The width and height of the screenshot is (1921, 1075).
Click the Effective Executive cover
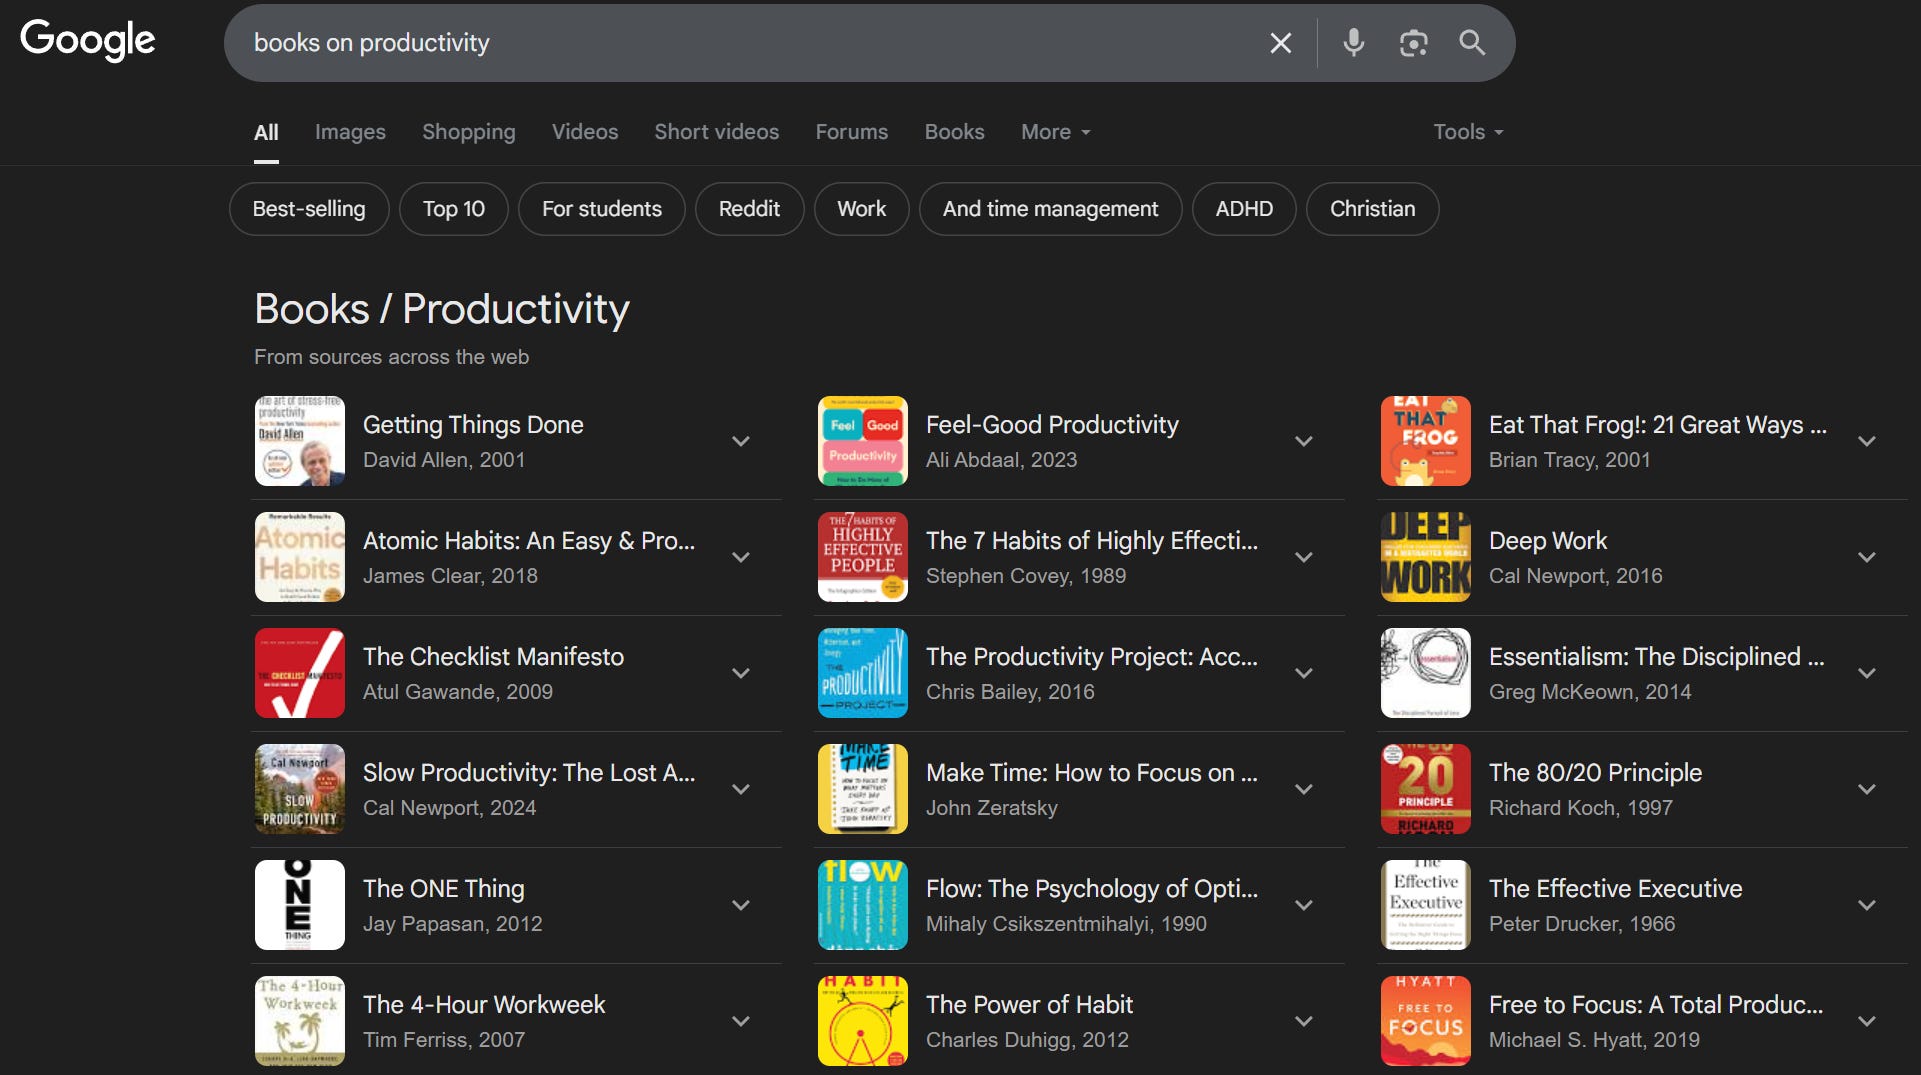(x=1426, y=905)
